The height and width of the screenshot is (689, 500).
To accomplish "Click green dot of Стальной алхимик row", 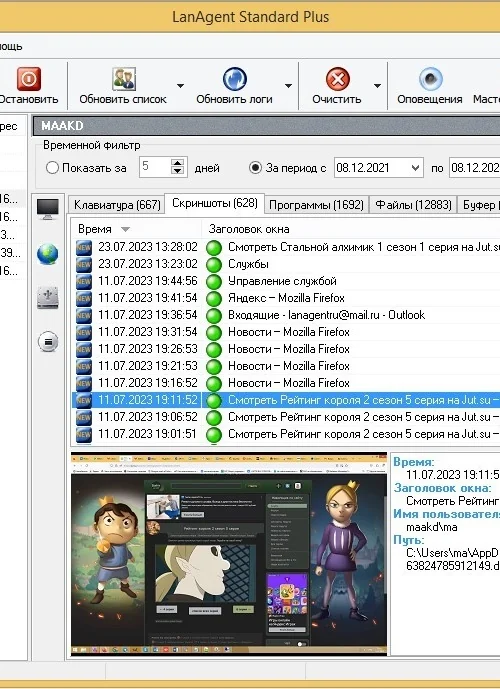I will tap(214, 247).
